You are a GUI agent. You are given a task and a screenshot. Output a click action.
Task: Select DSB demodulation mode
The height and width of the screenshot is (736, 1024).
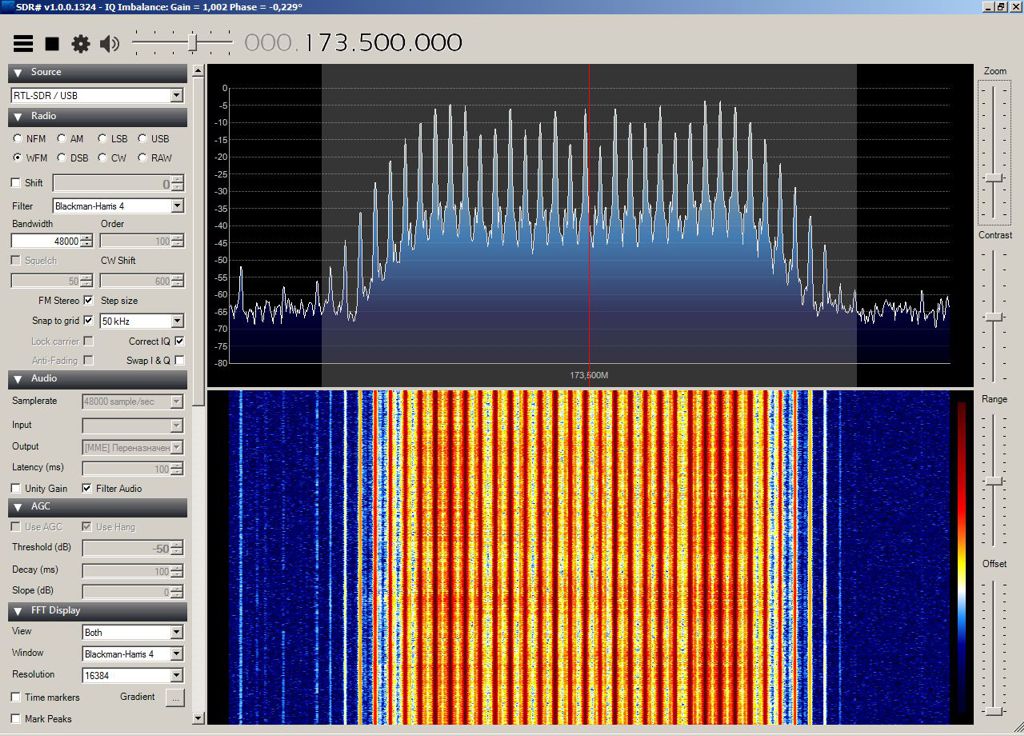61,157
